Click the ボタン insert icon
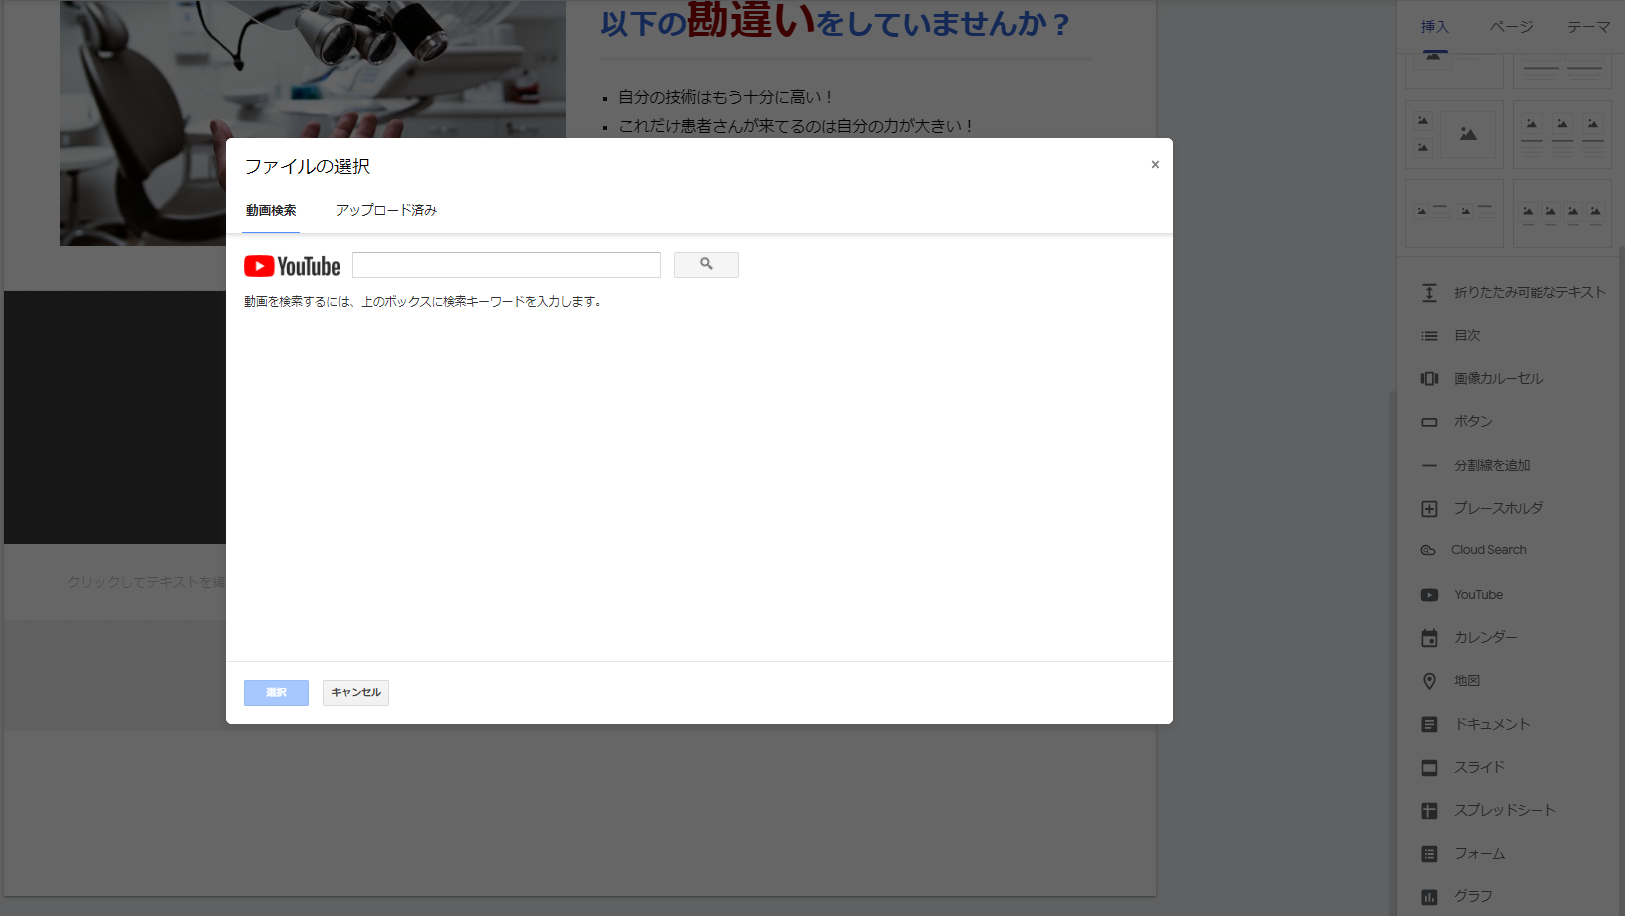Viewport: 1625px width, 916px height. [x=1429, y=422]
